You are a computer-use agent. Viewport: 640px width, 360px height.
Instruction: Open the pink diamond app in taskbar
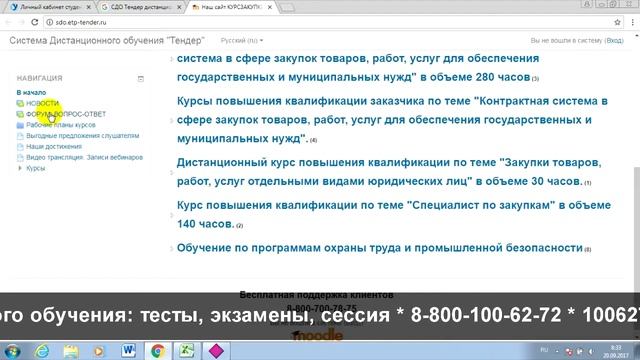(x=216, y=351)
